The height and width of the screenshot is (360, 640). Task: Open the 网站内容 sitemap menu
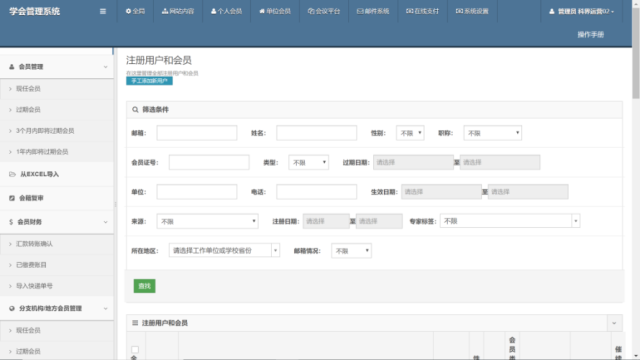point(178,11)
